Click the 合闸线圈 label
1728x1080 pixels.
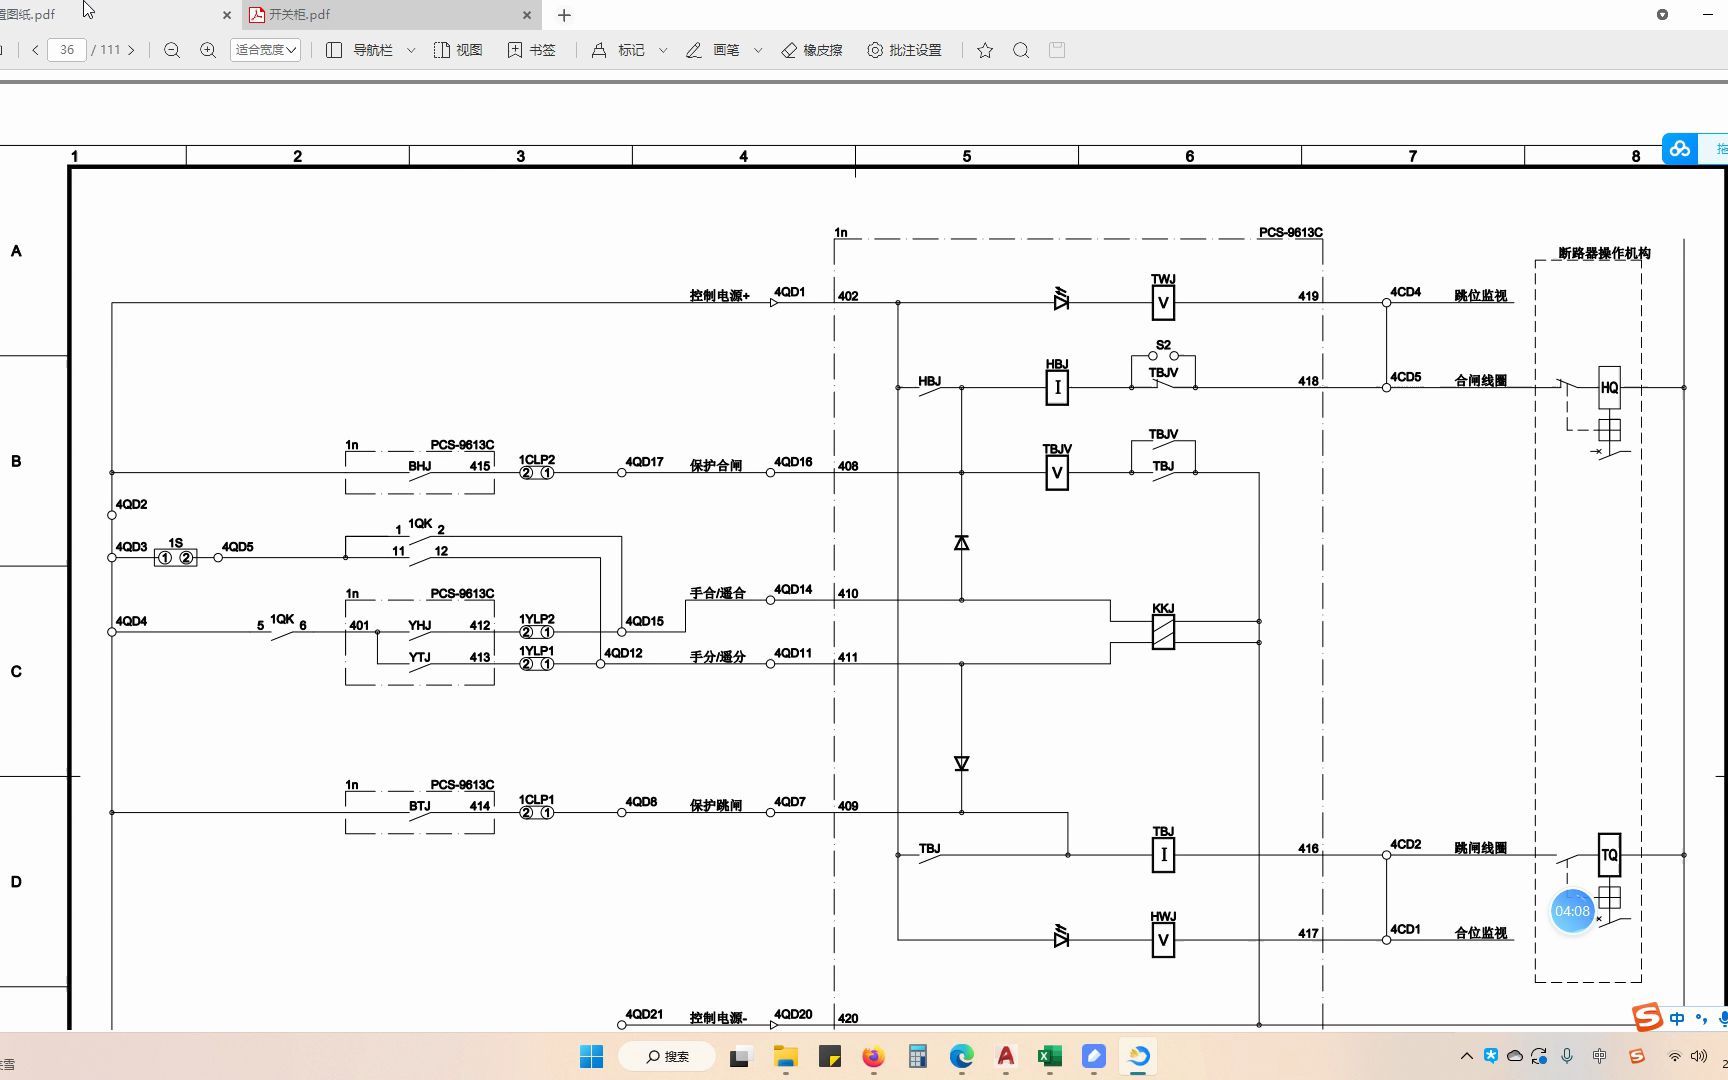(x=1480, y=381)
